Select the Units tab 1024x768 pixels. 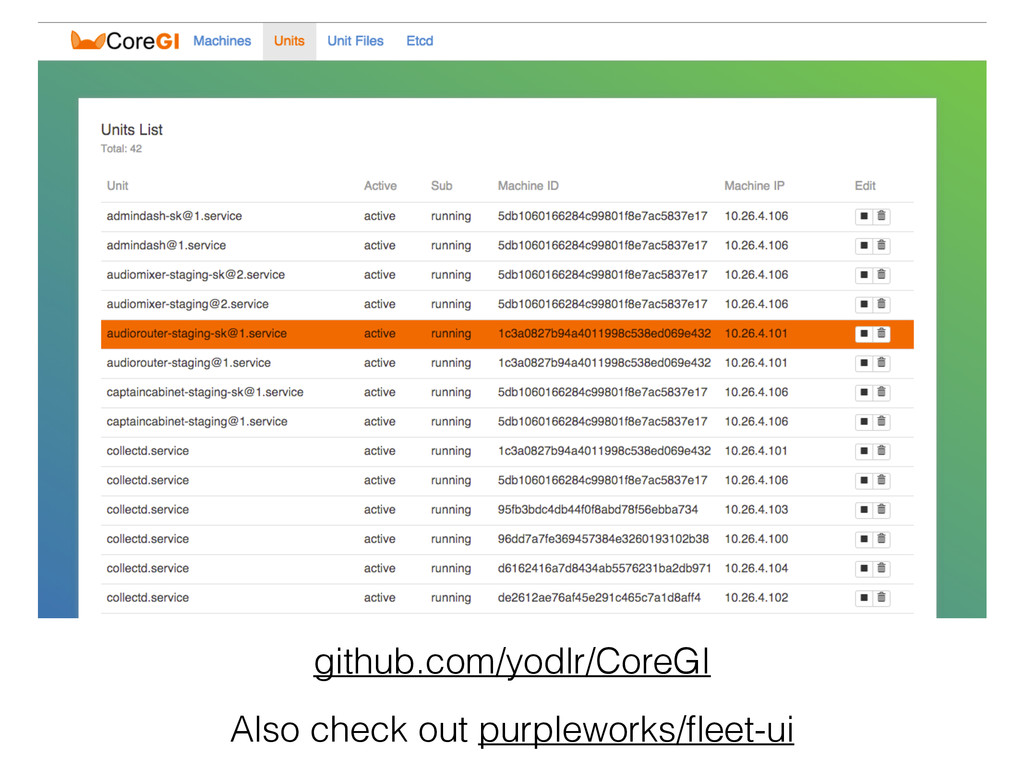[289, 40]
